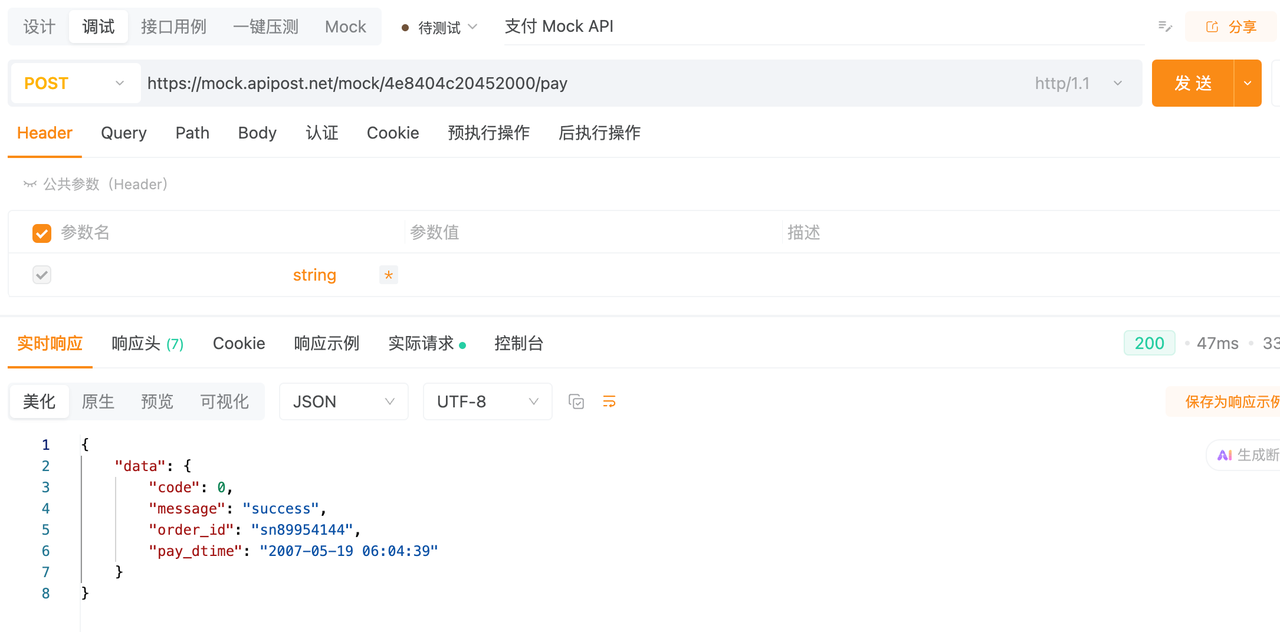Click the eye icon beside 公共参数
Viewport: 1280px width, 632px height.
click(30, 184)
